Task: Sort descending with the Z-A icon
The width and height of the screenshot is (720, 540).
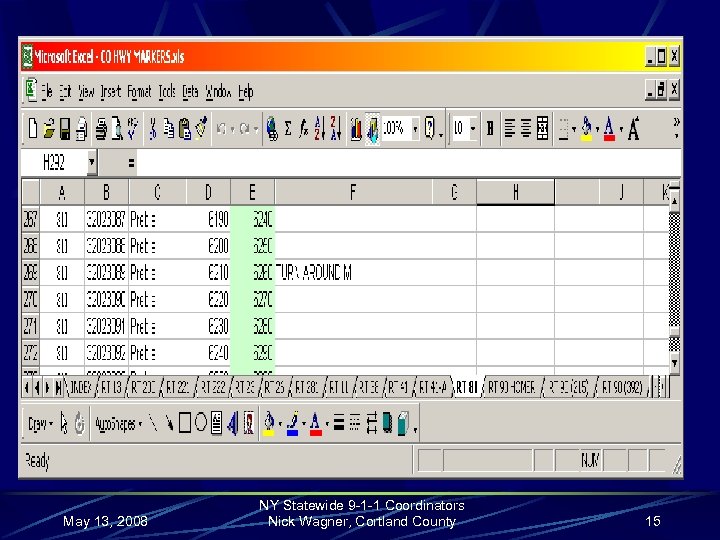Action: tap(336, 128)
